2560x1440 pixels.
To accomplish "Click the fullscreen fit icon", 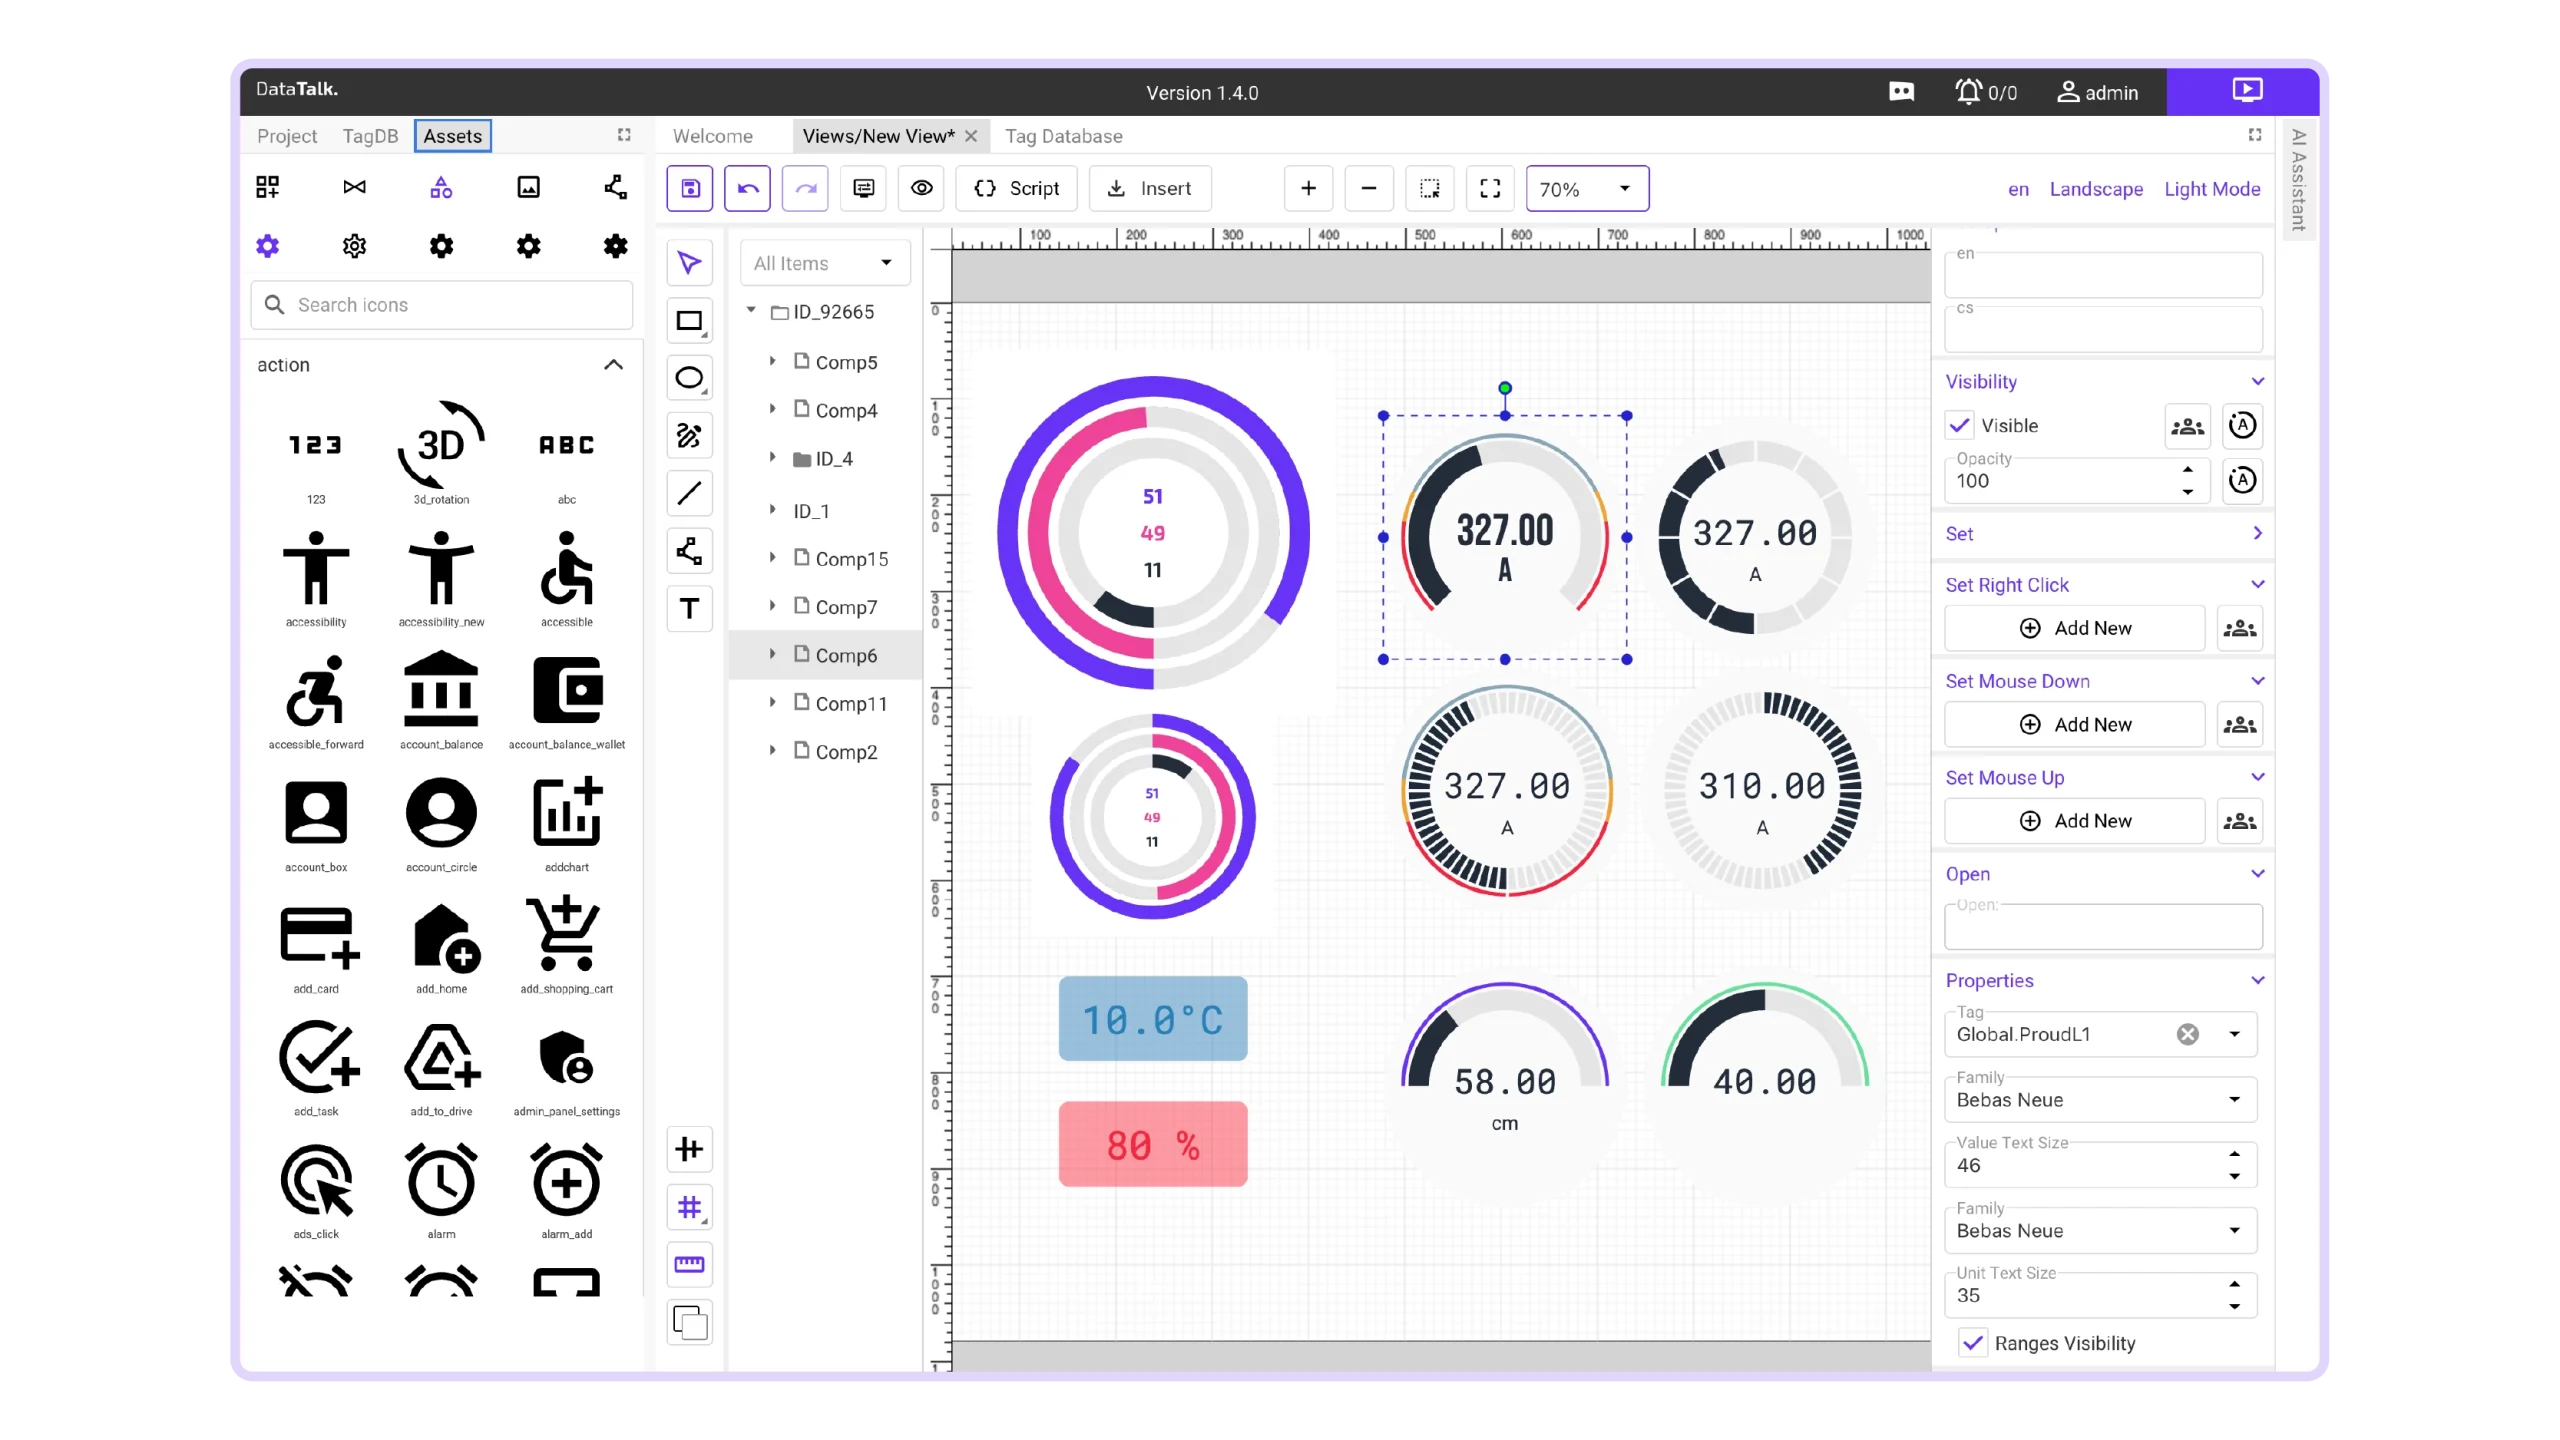I will click(x=1490, y=188).
